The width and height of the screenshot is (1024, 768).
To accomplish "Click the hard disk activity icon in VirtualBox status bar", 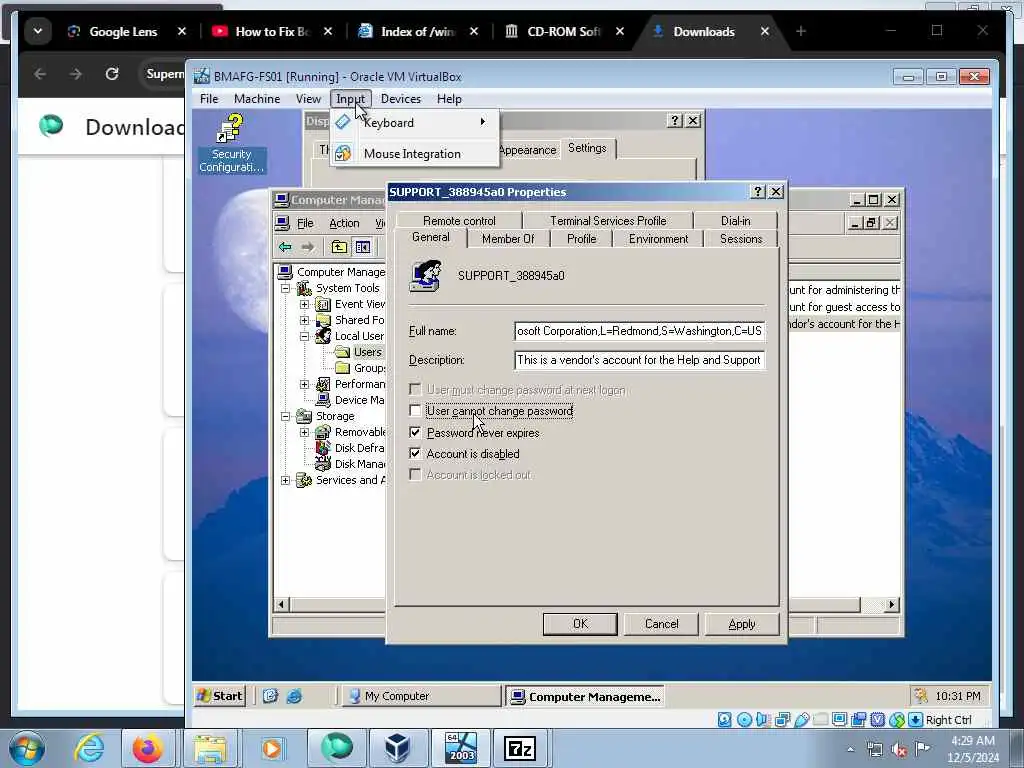I will [x=724, y=720].
